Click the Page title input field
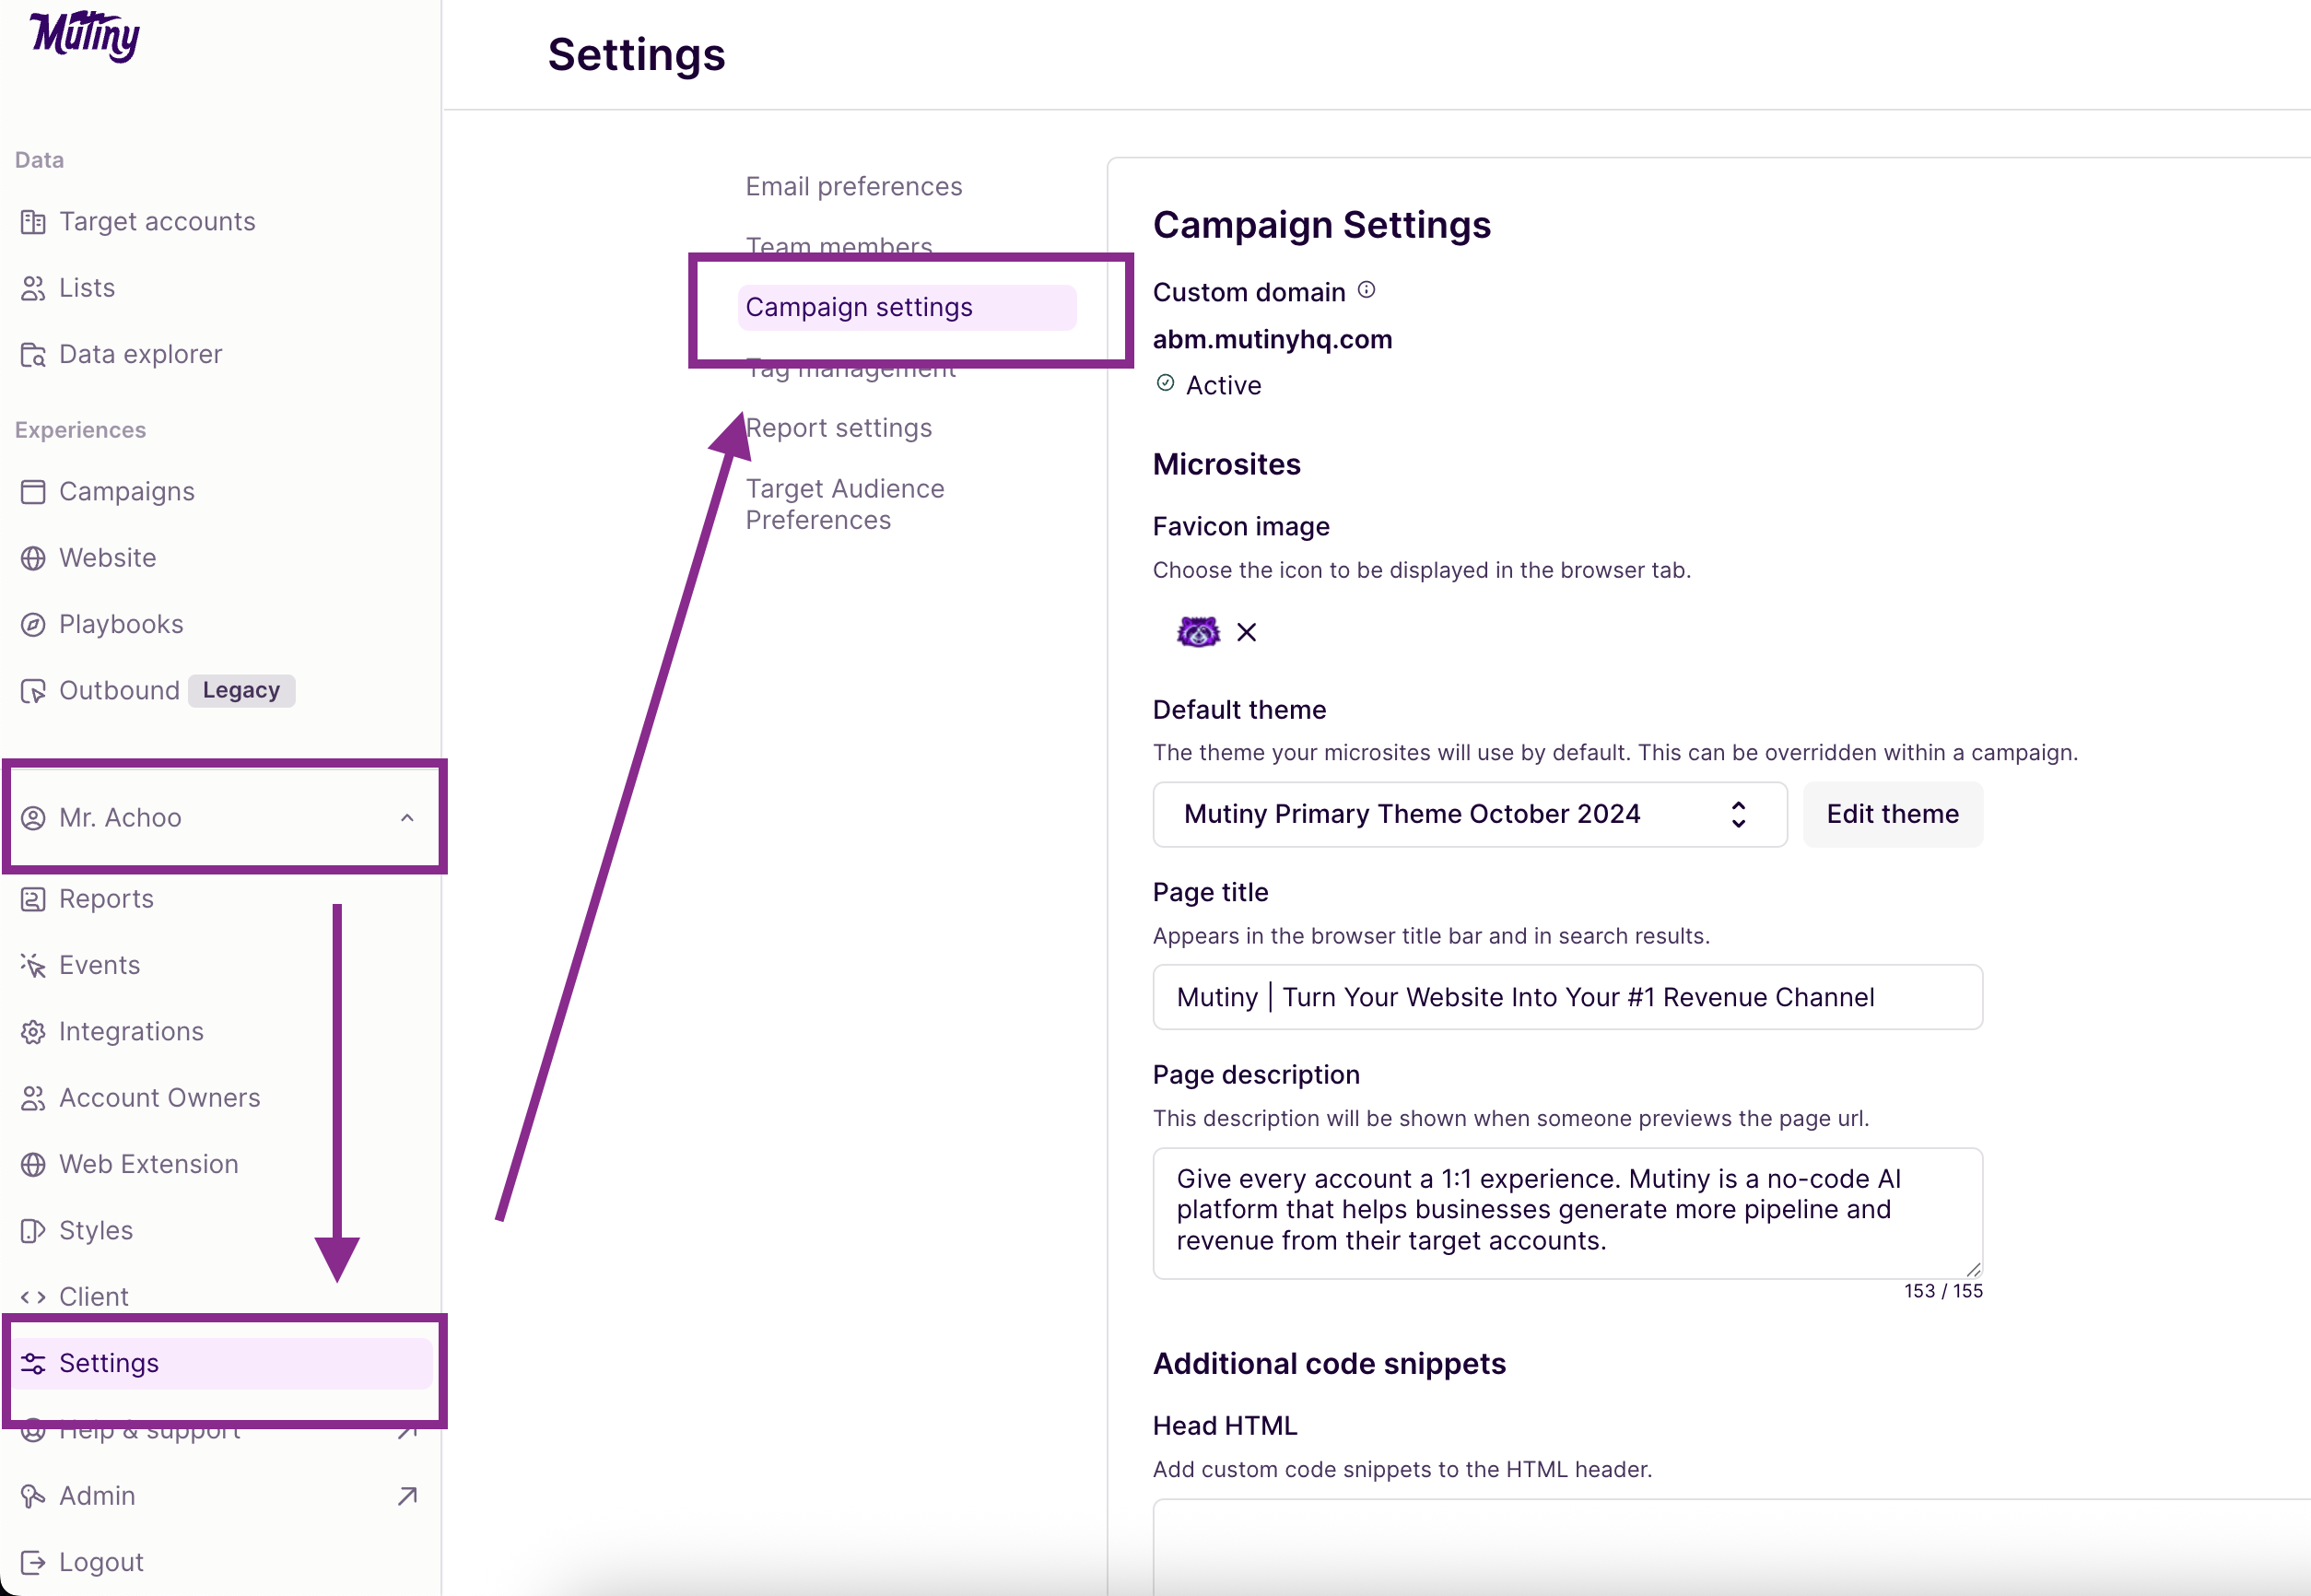The height and width of the screenshot is (1596, 2311). pos(1567,997)
